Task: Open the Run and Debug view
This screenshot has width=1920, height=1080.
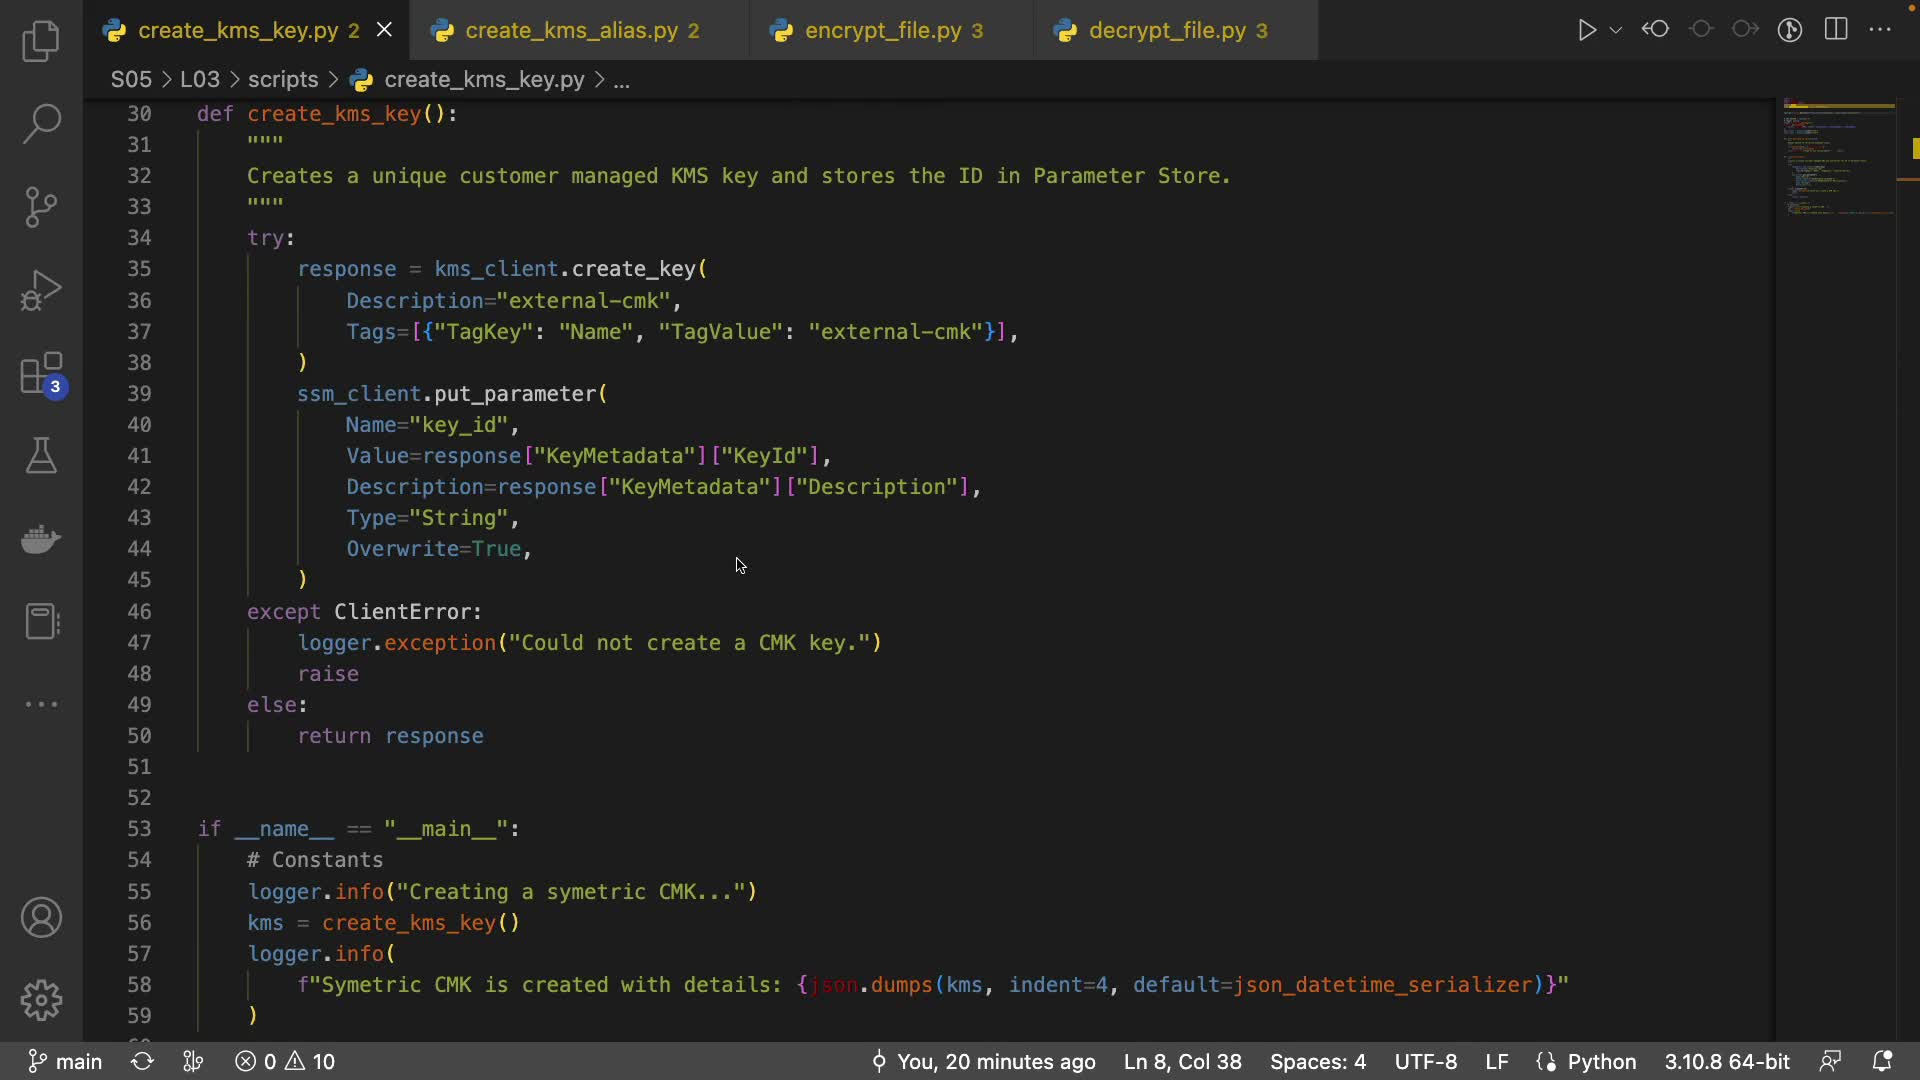Action: click(x=41, y=291)
